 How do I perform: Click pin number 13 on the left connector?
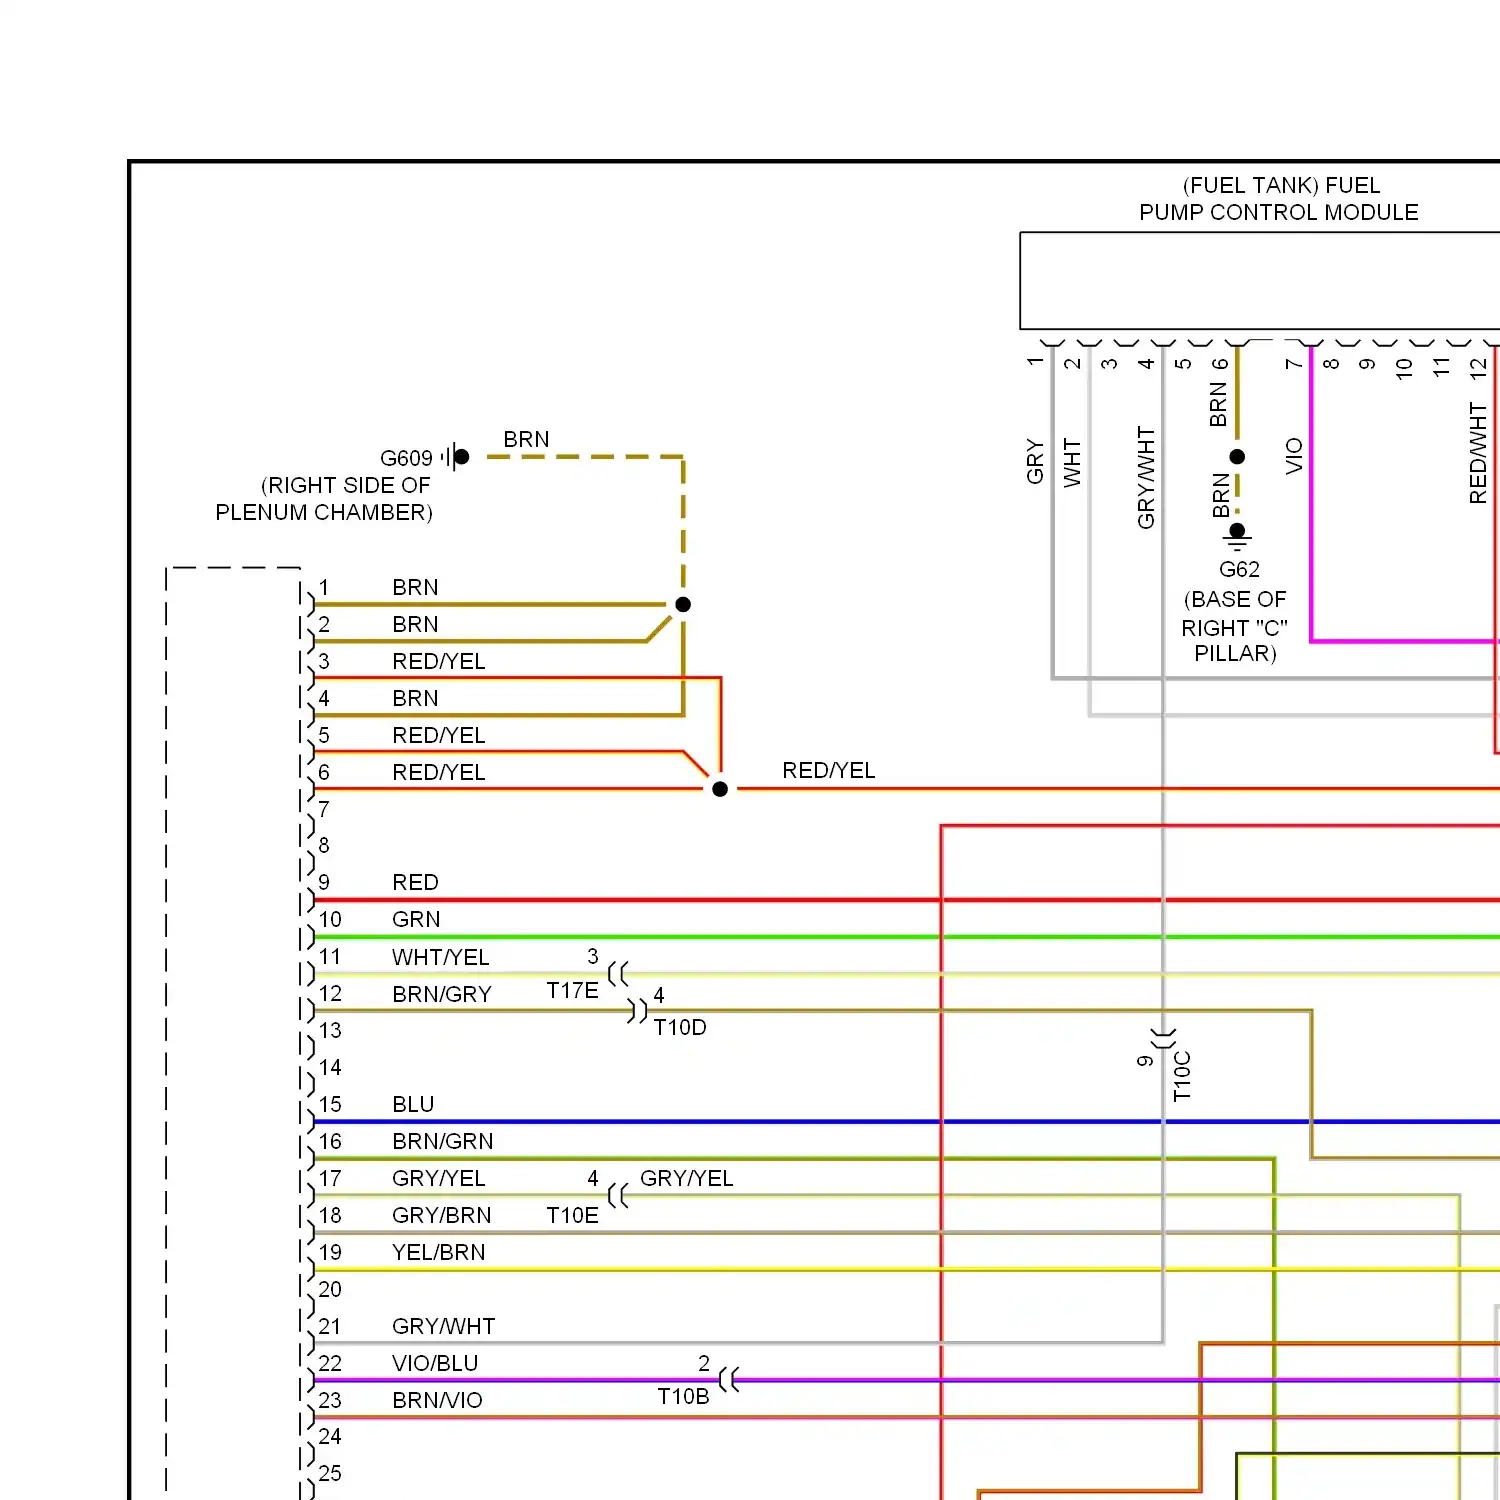330,1030
